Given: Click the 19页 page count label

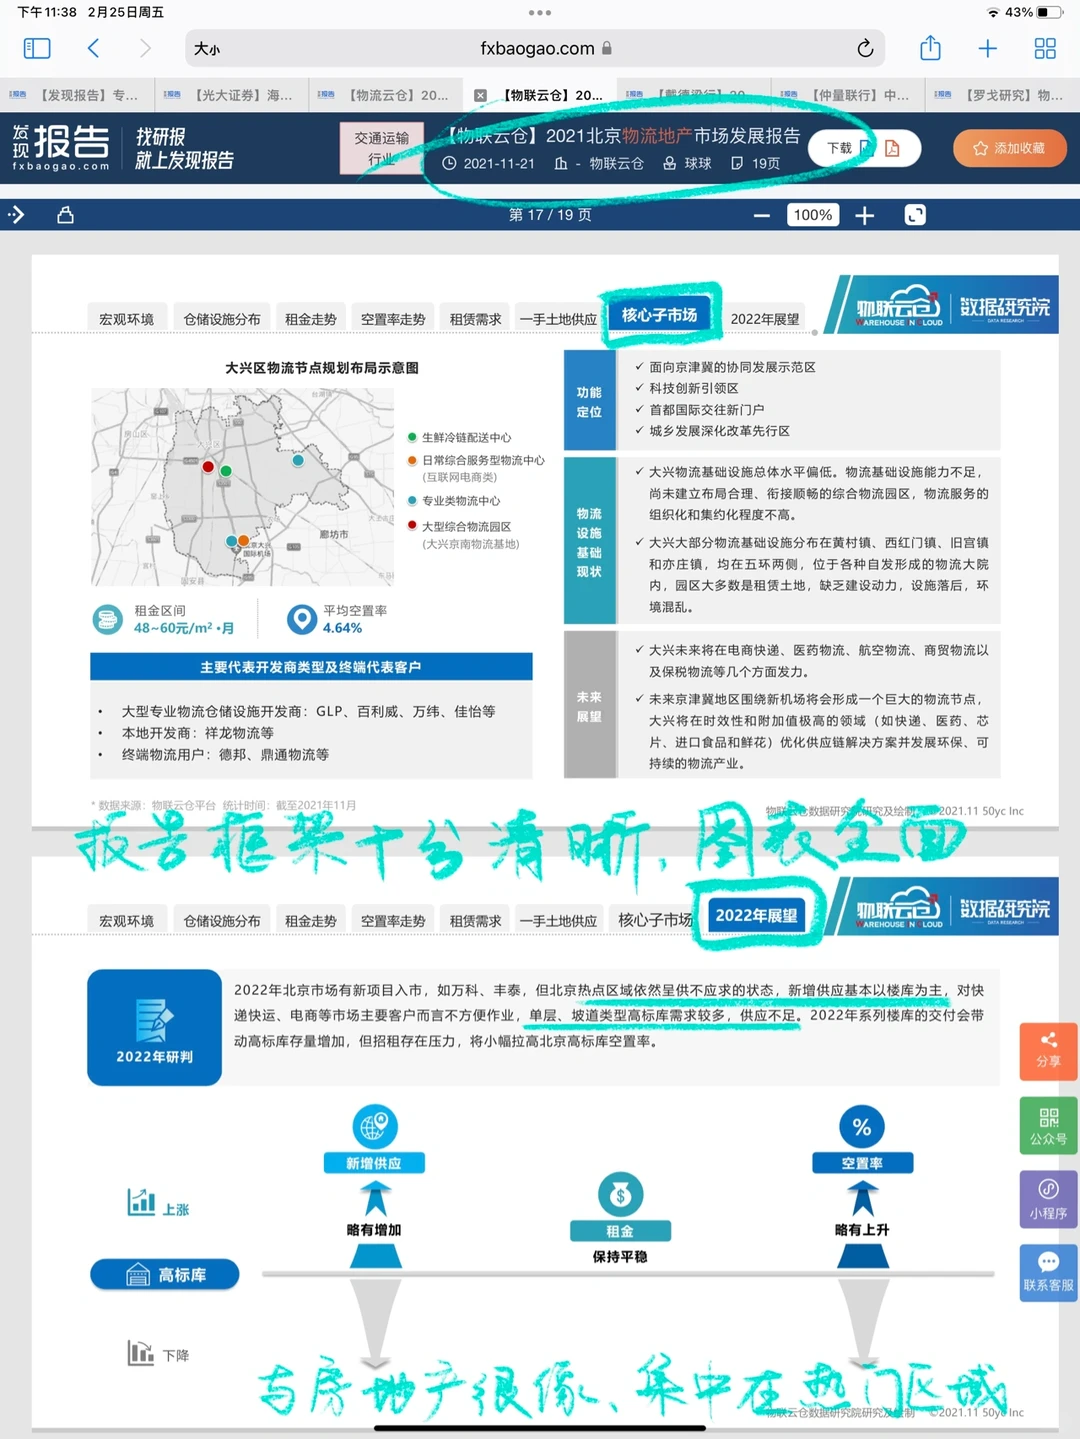Looking at the screenshot, I should pyautogui.click(x=766, y=163).
